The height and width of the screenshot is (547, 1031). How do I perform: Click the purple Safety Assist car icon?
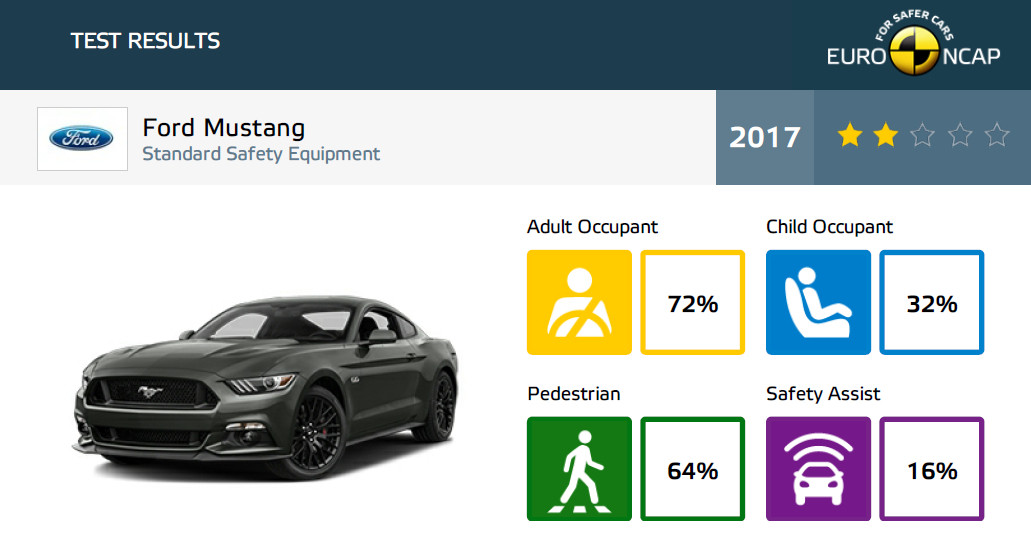[819, 469]
